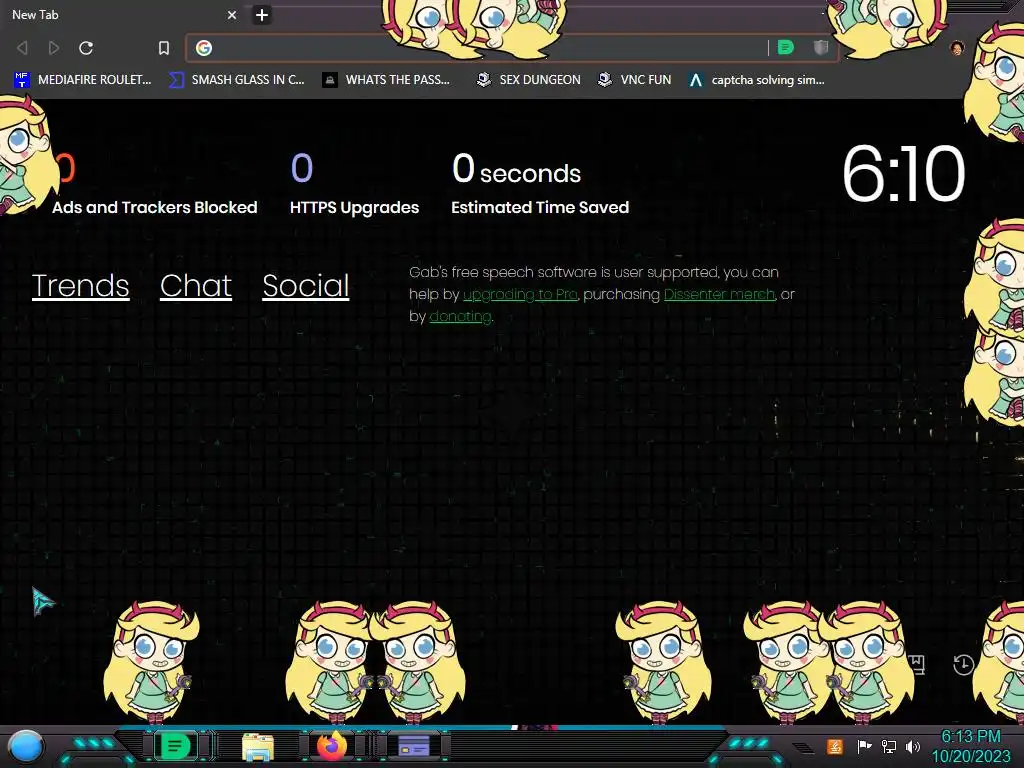Open the Dissenter merch link

click(x=719, y=295)
